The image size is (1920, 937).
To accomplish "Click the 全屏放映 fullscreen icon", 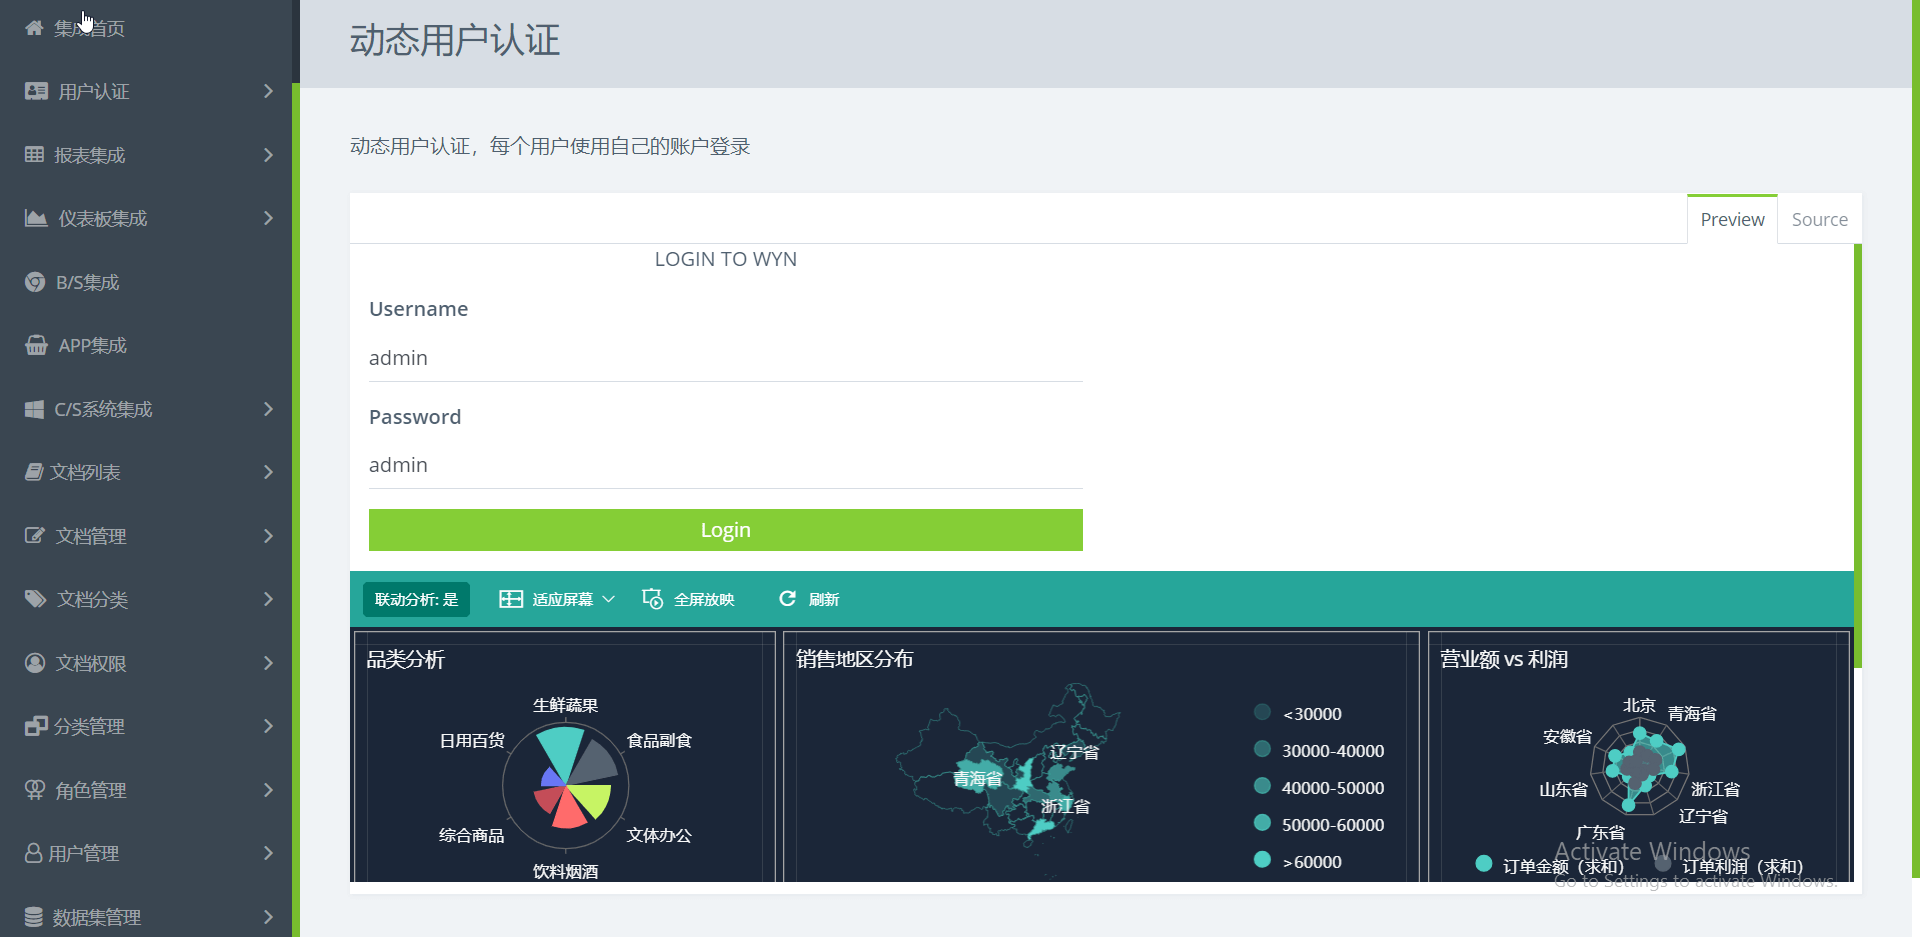I will (x=652, y=599).
